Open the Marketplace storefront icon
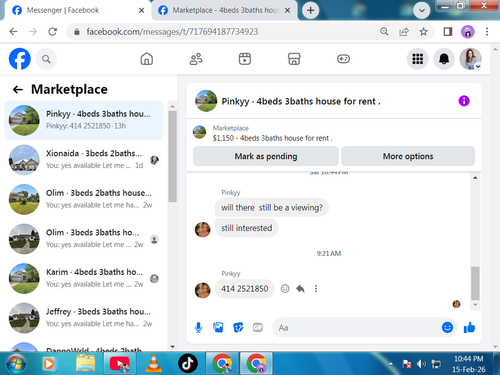Screen dimensions: 500x375 click(x=294, y=59)
